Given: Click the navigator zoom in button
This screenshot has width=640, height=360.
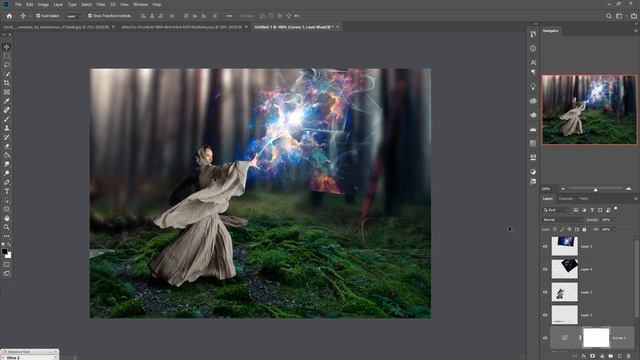Looking at the screenshot, I should [628, 189].
